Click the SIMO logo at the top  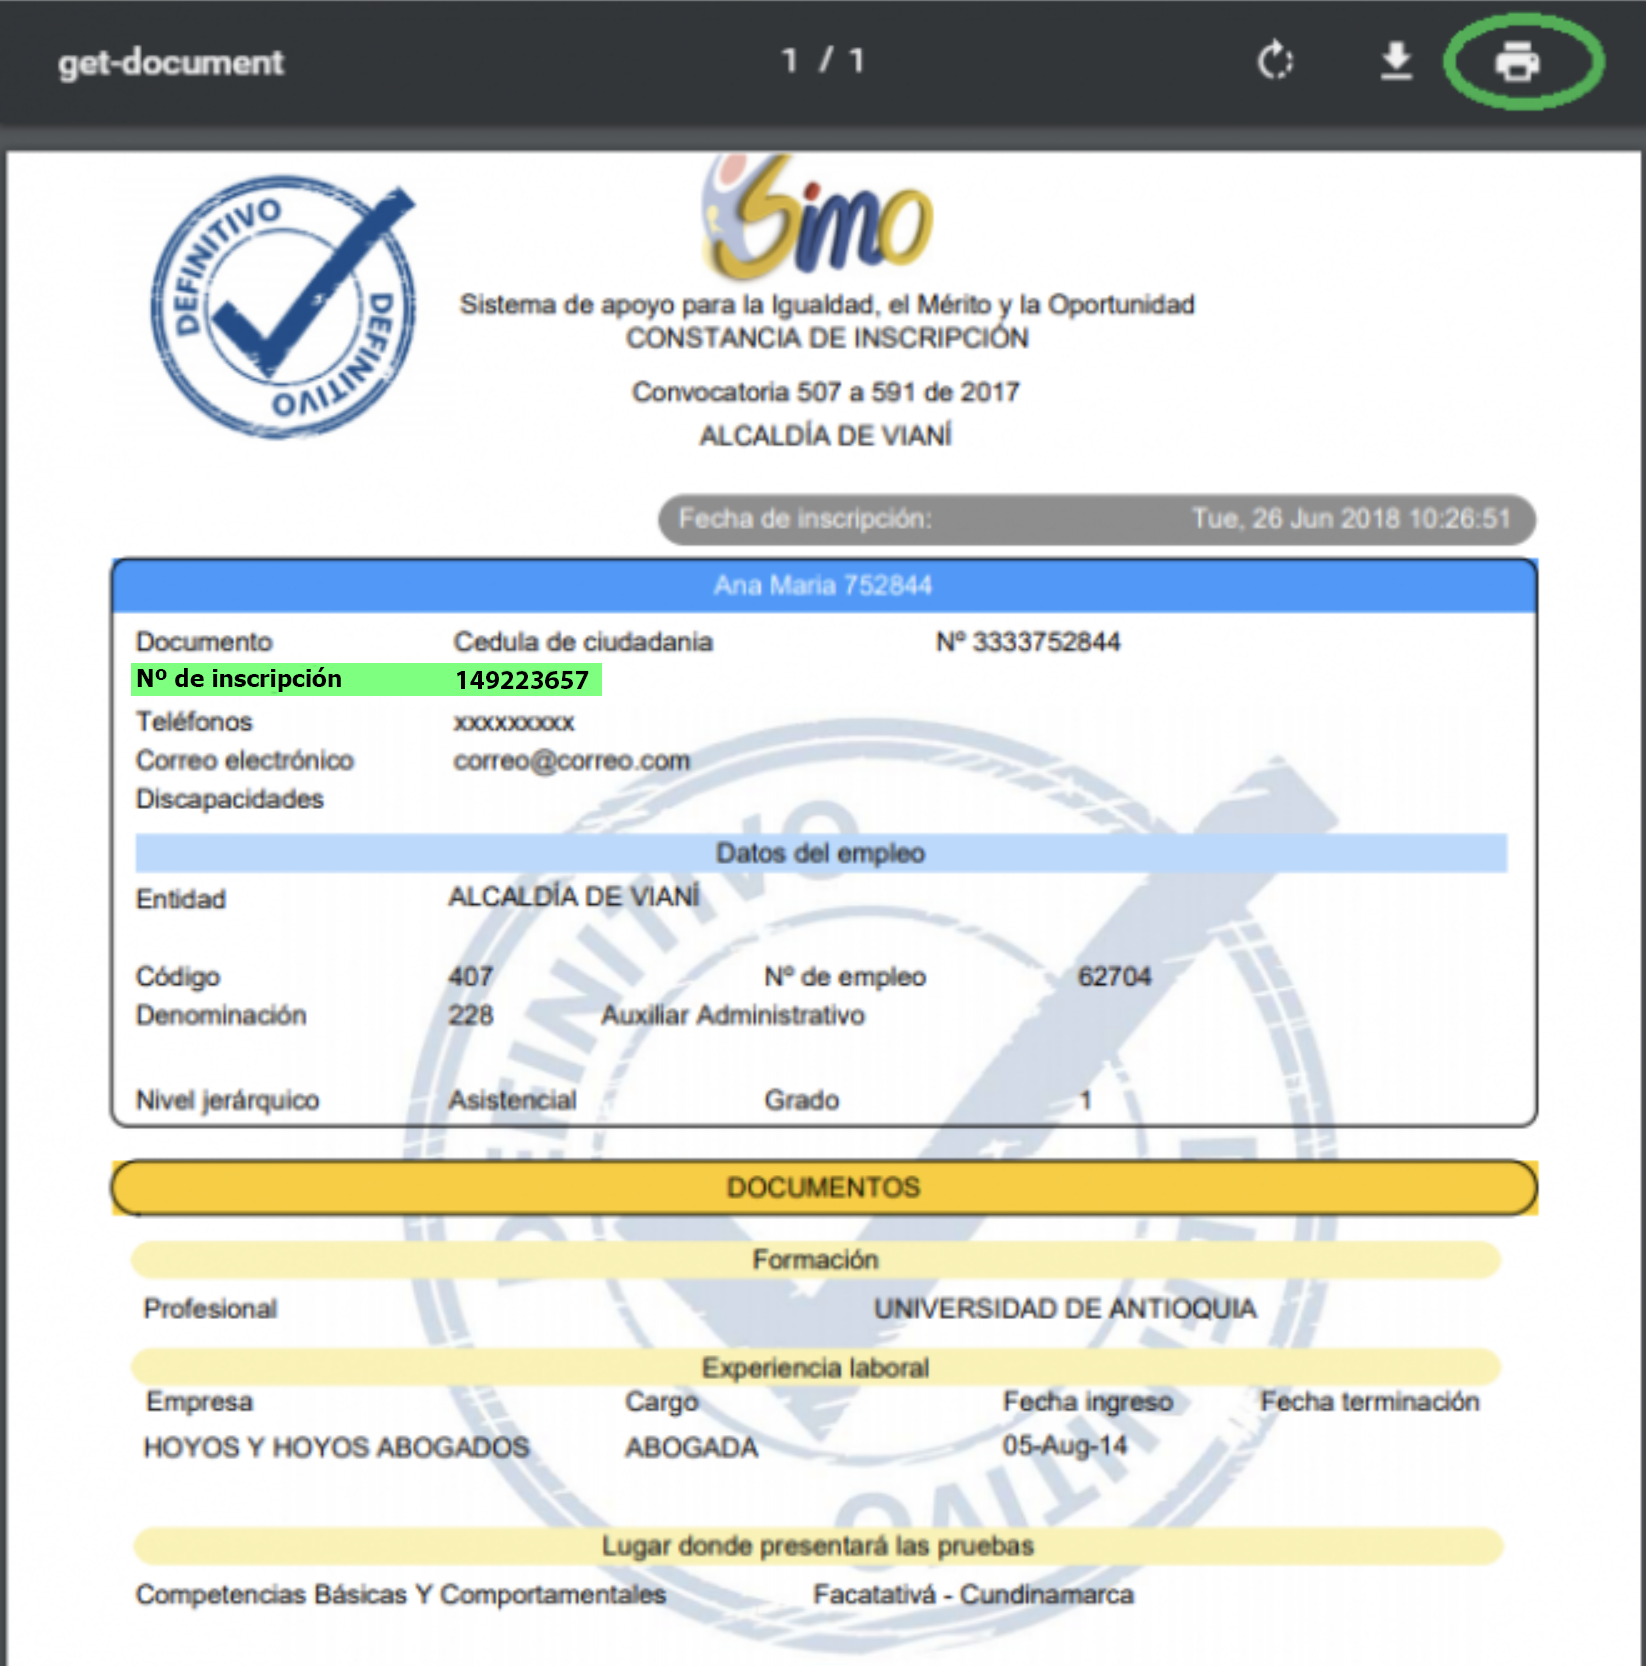(x=816, y=217)
